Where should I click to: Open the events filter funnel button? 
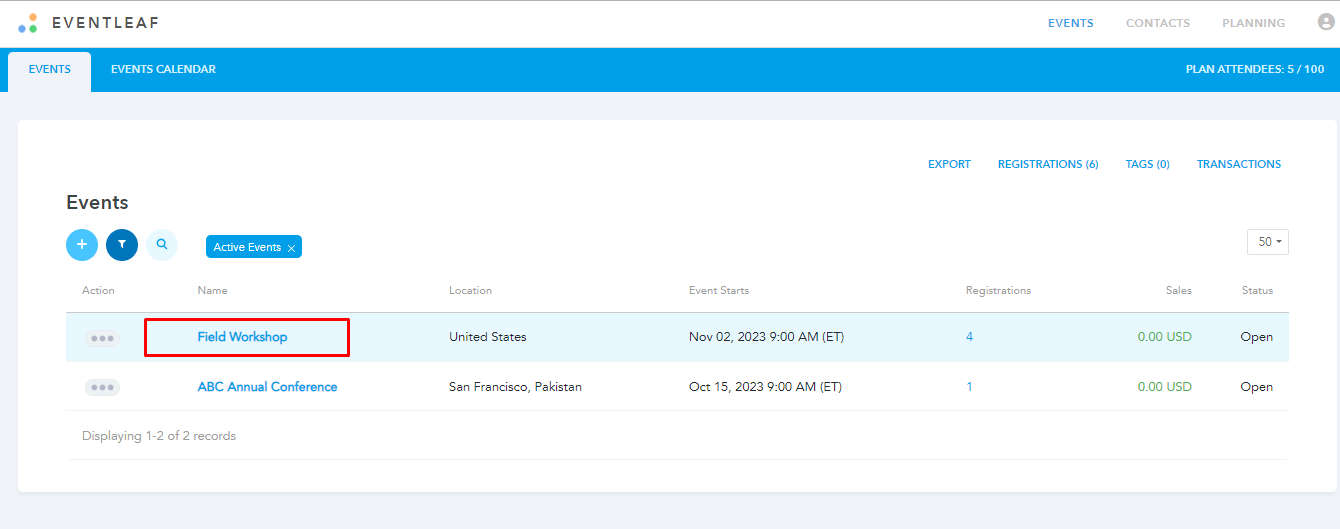(x=122, y=244)
